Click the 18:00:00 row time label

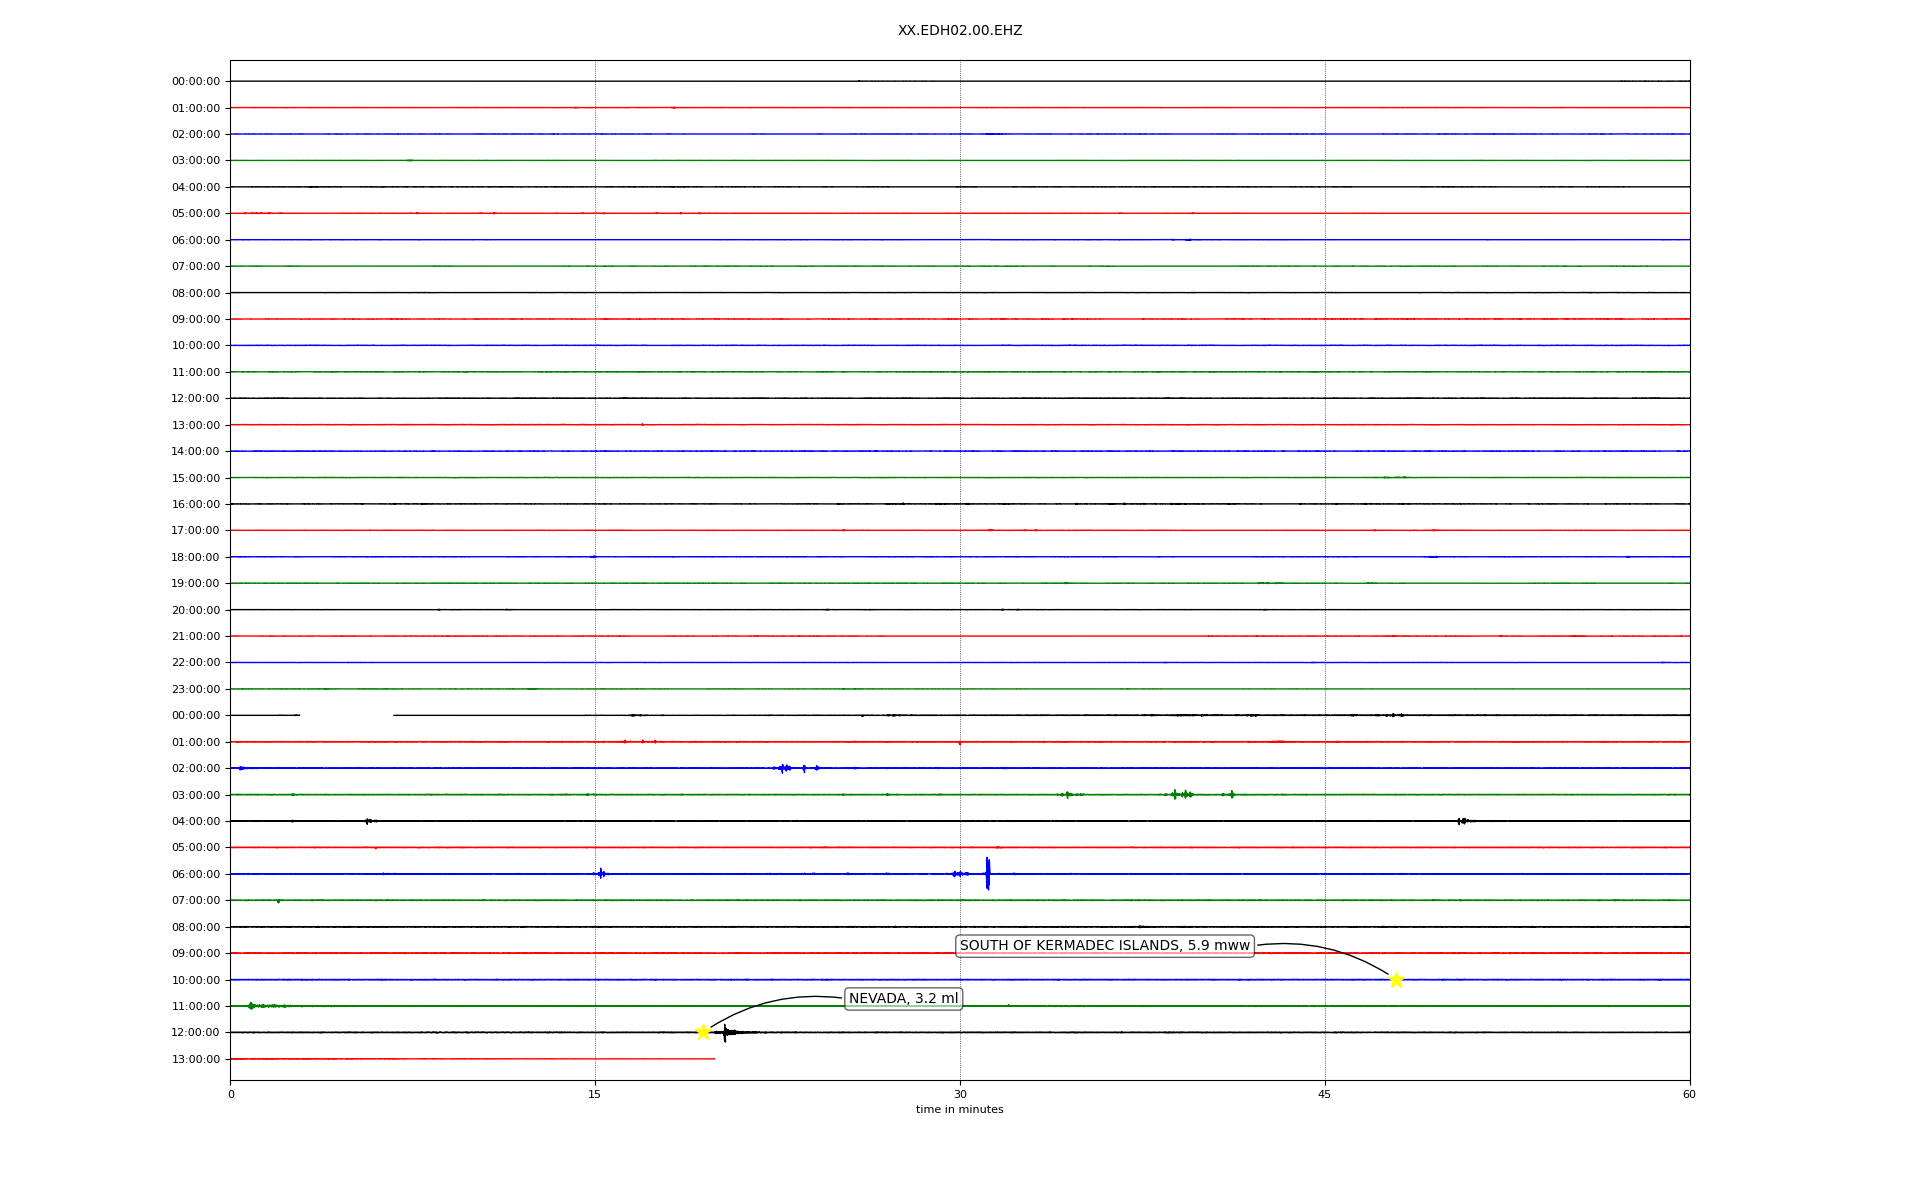pyautogui.click(x=196, y=557)
